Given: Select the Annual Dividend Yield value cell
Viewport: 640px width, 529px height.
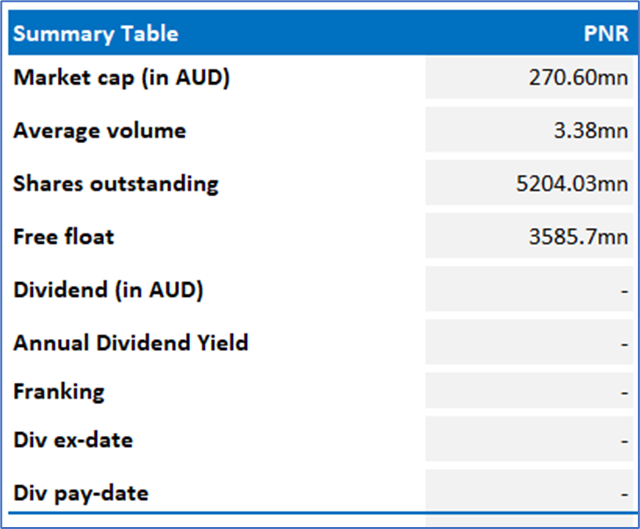Looking at the screenshot, I should point(532,343).
